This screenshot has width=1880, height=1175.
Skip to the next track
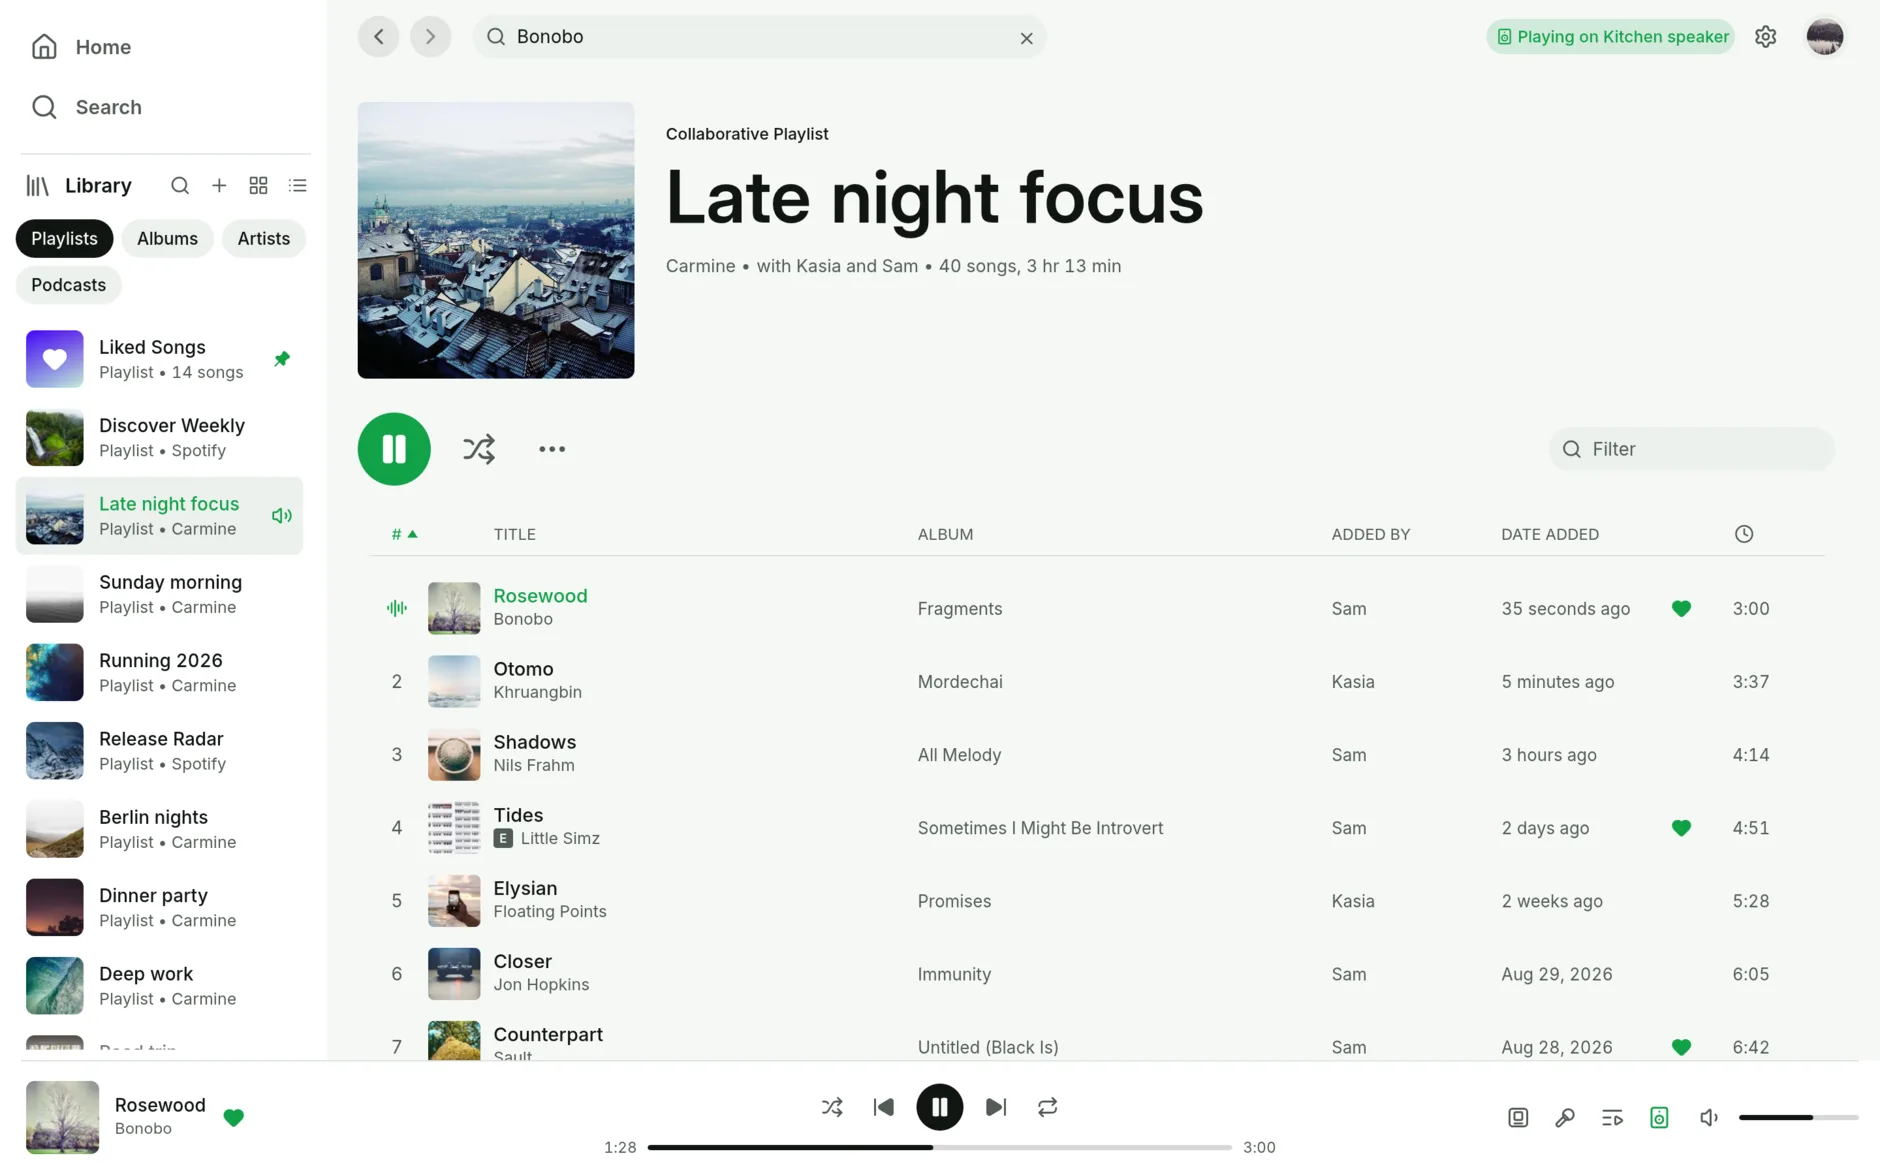(996, 1107)
